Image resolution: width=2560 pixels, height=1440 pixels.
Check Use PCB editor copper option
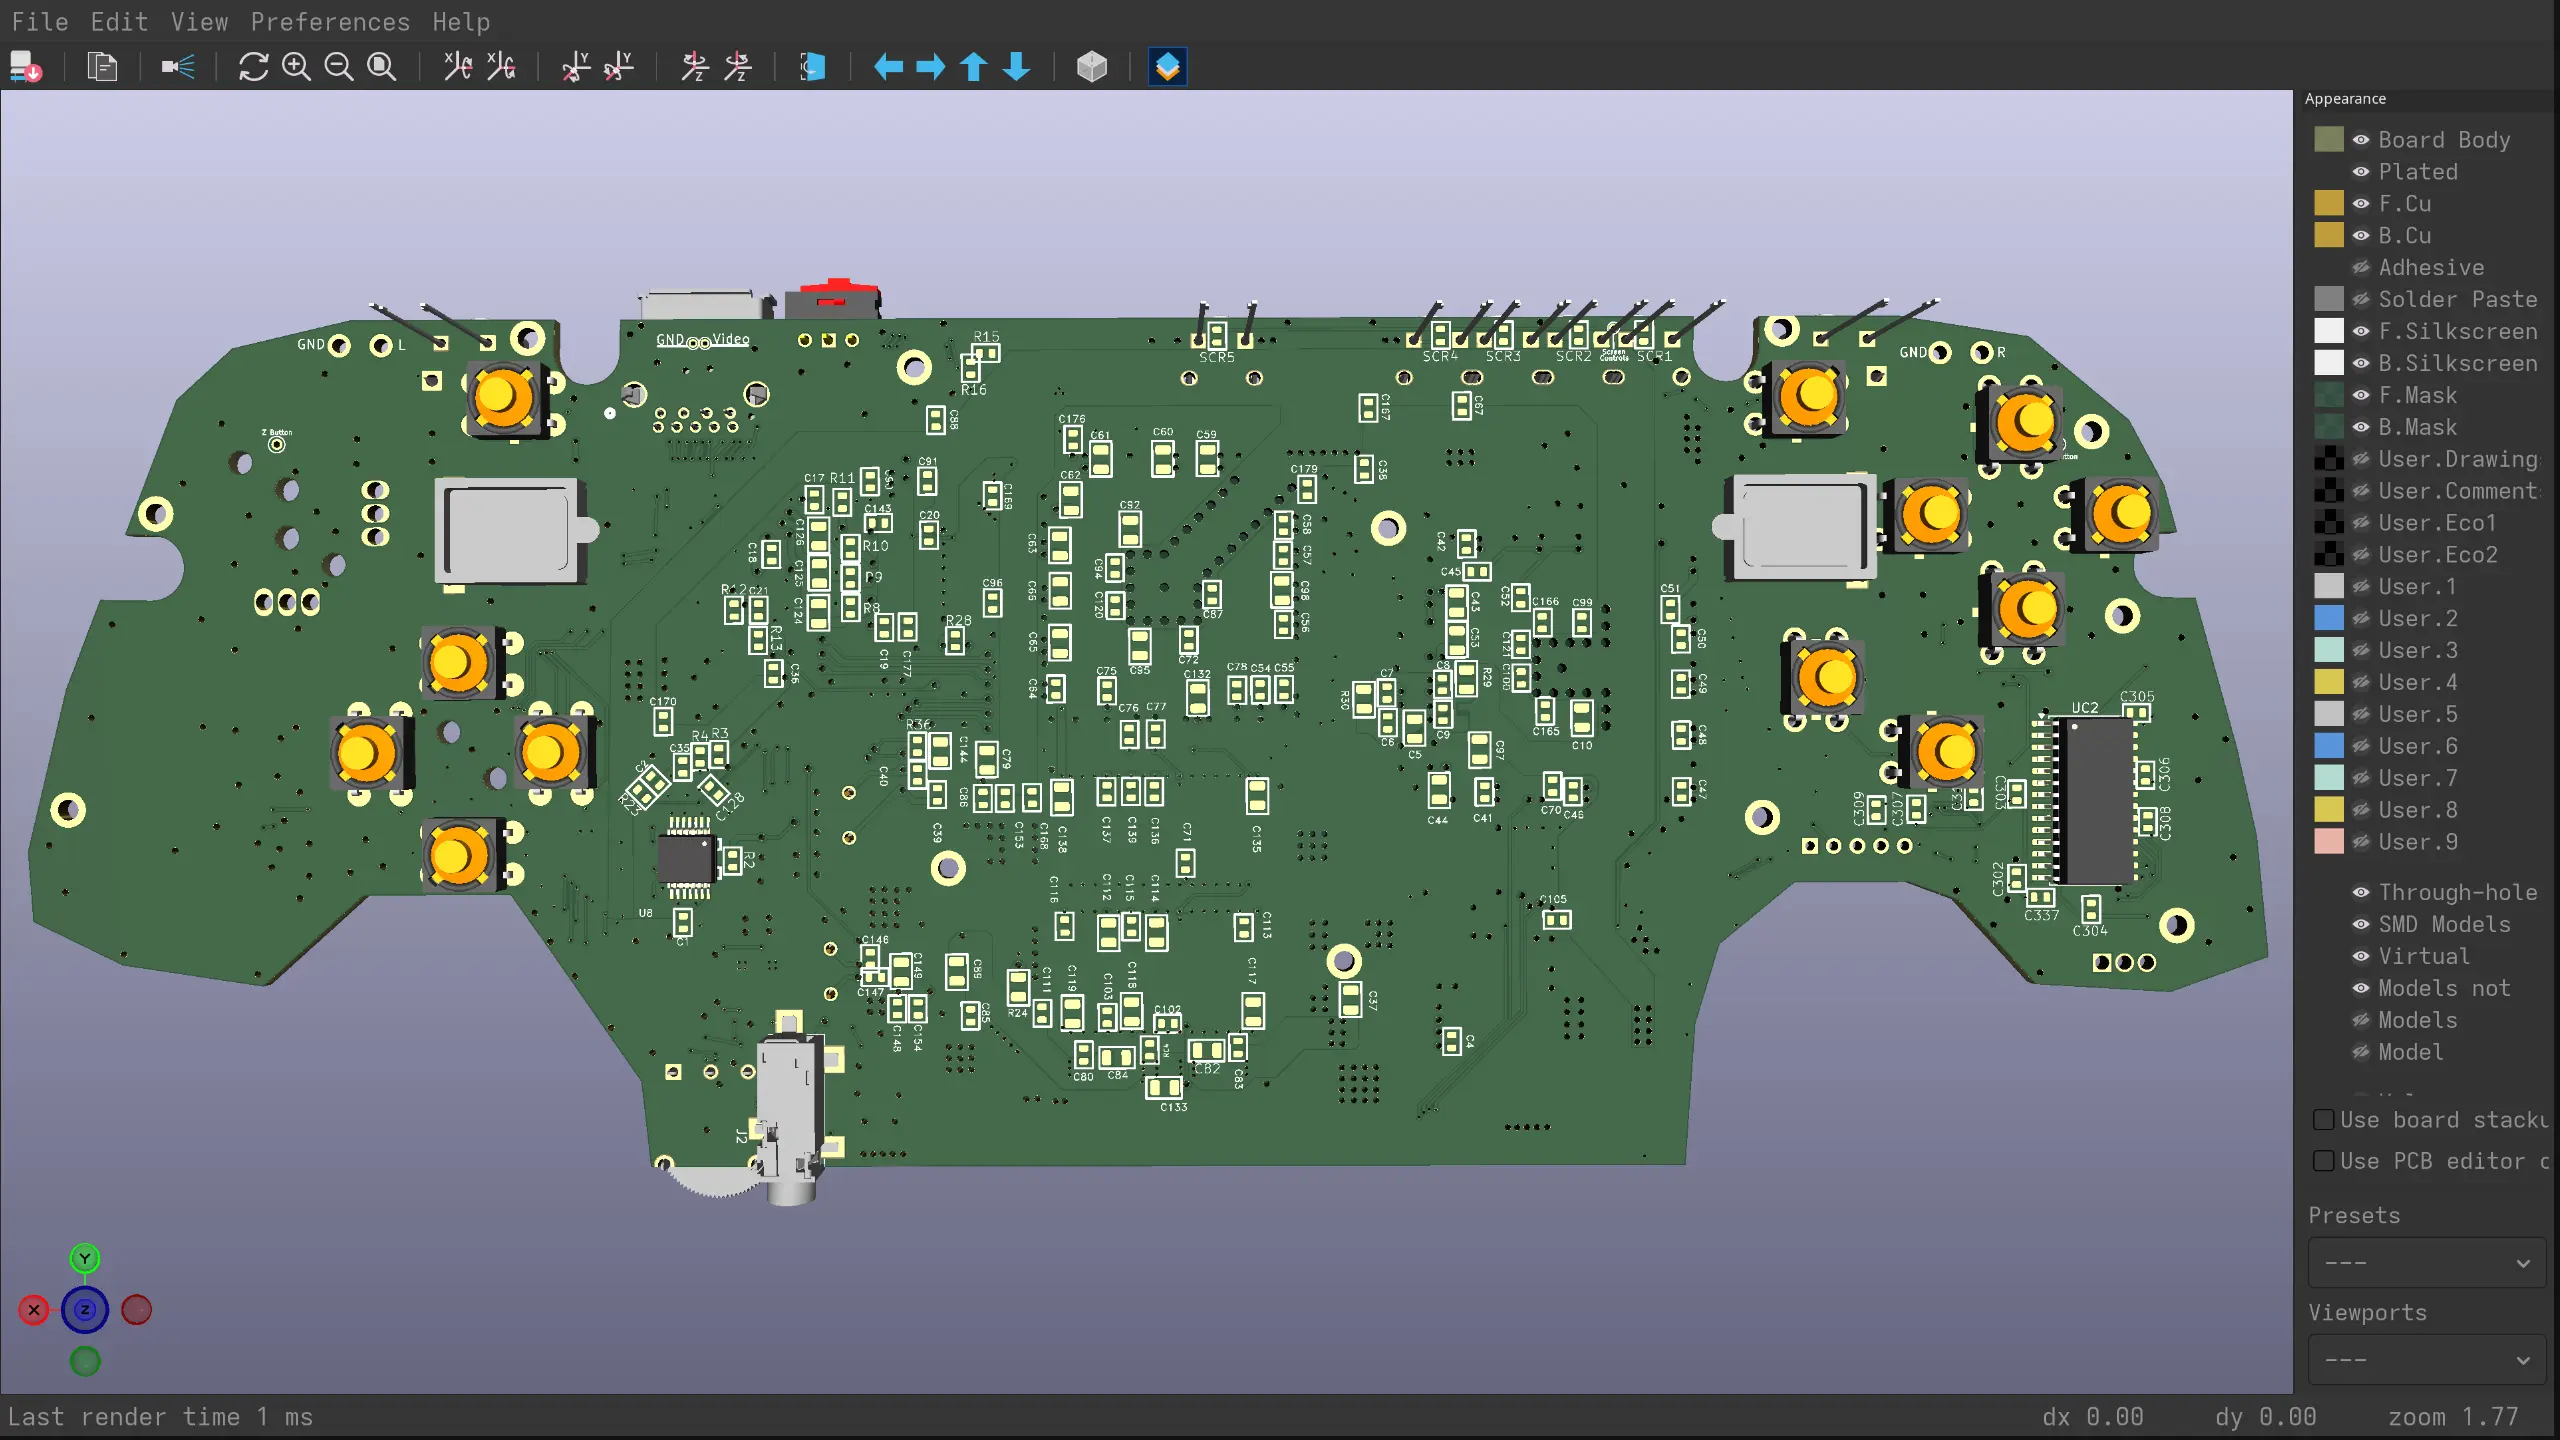[2324, 1161]
